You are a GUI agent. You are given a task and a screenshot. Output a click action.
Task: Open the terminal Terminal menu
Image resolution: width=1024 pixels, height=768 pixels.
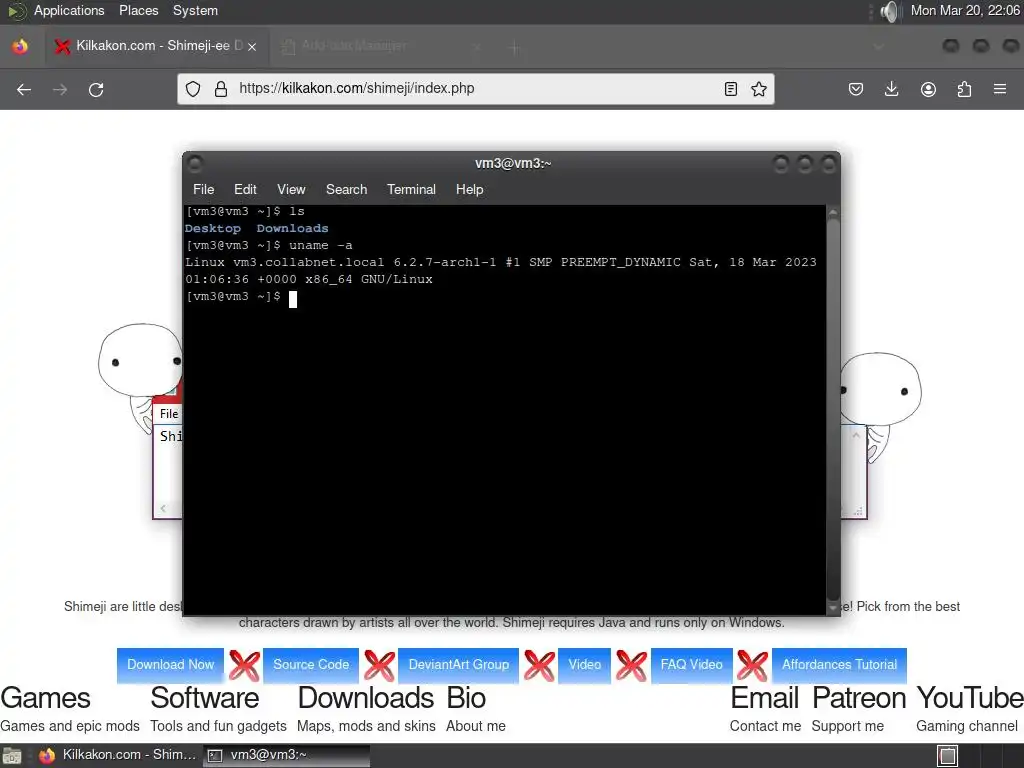(x=411, y=189)
